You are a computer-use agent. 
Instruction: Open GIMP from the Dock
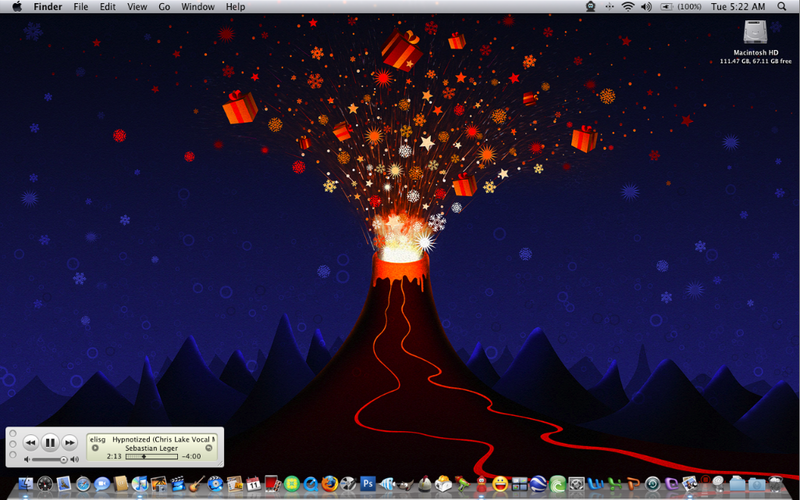406,485
